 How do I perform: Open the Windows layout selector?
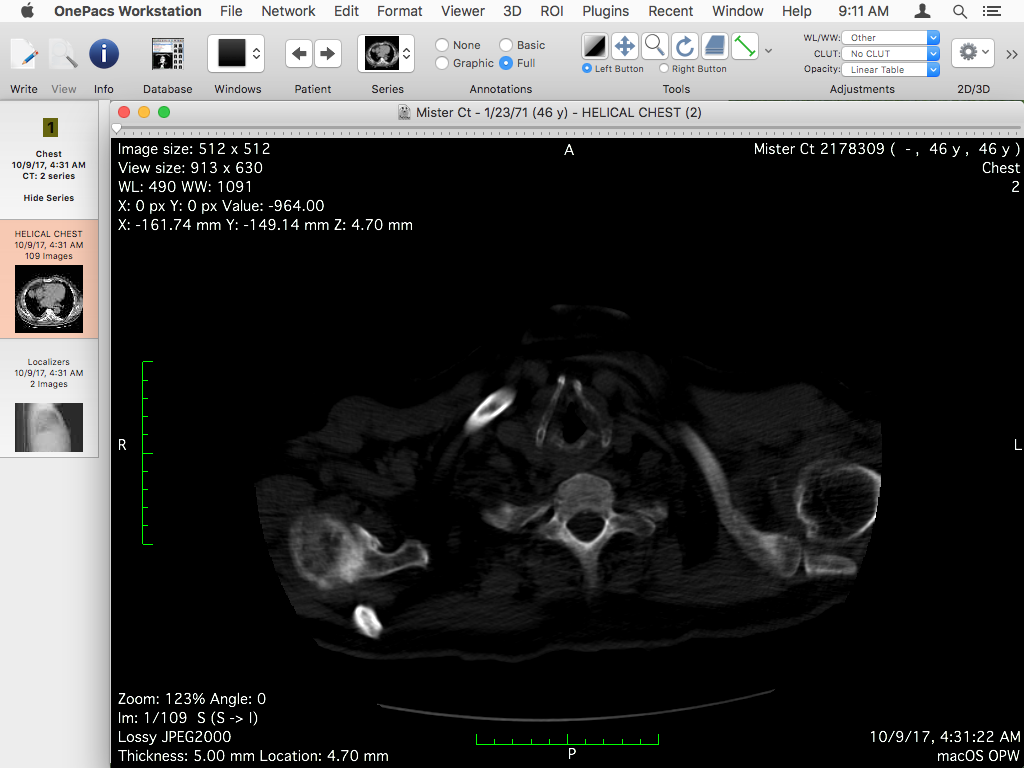pyautogui.click(x=236, y=54)
